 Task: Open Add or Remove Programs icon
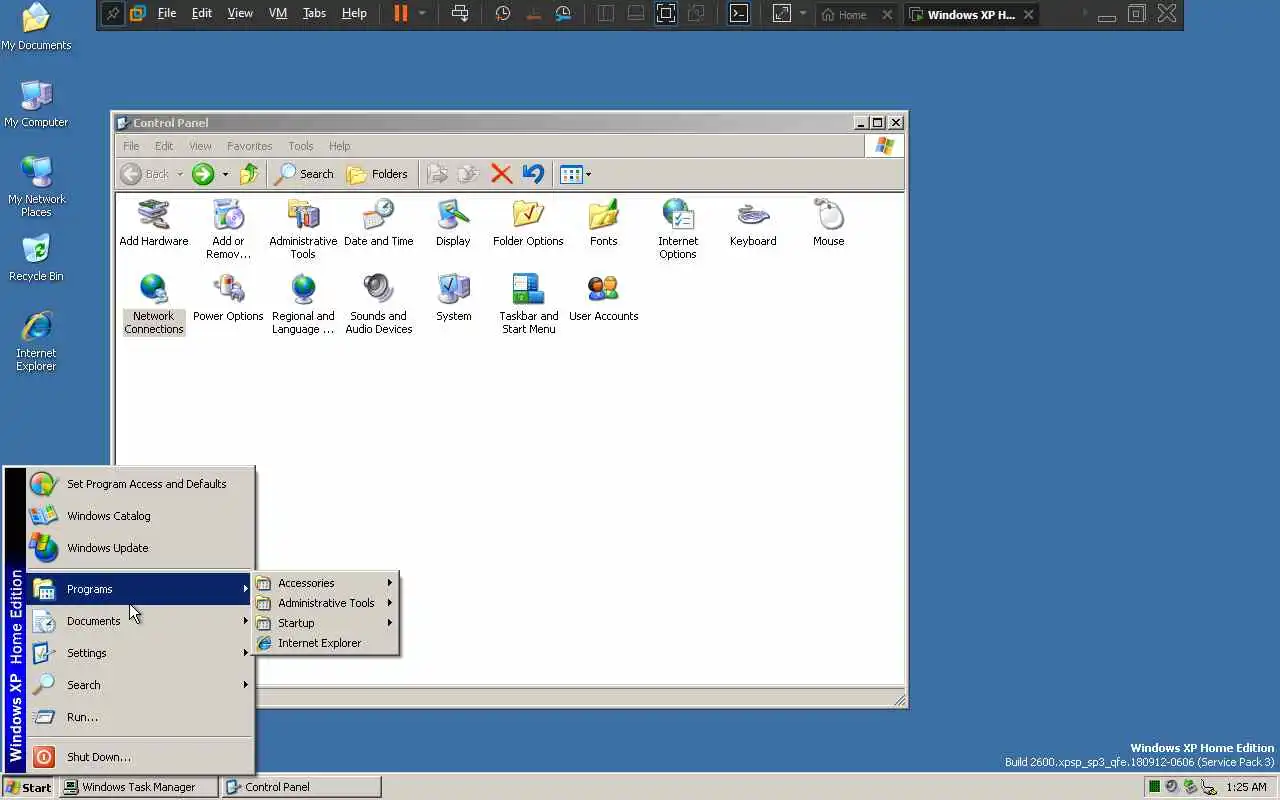(x=228, y=228)
